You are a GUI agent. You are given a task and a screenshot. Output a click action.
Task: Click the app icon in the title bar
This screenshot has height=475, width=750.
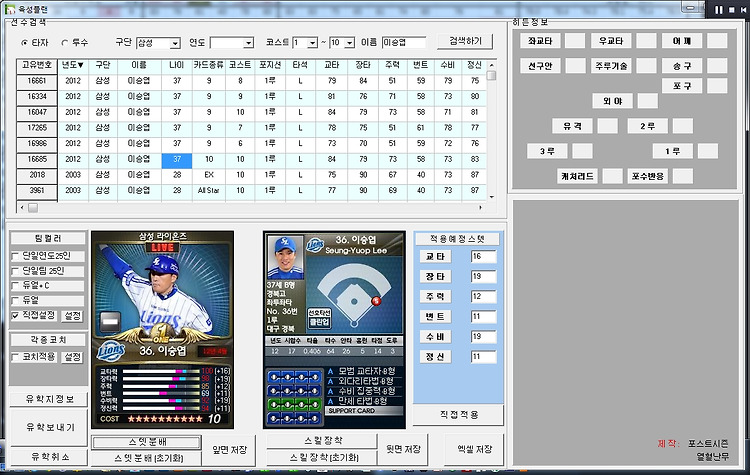point(10,9)
